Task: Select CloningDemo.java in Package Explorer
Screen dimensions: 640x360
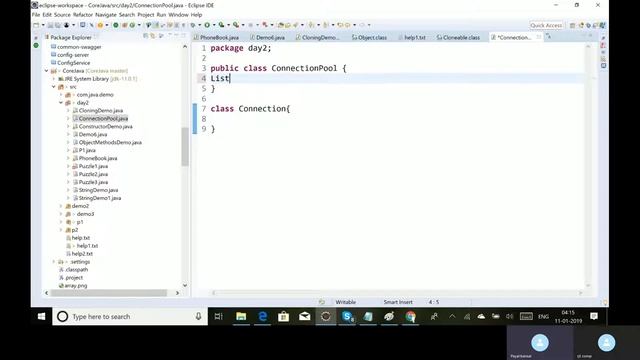Action: pyautogui.click(x=101, y=111)
